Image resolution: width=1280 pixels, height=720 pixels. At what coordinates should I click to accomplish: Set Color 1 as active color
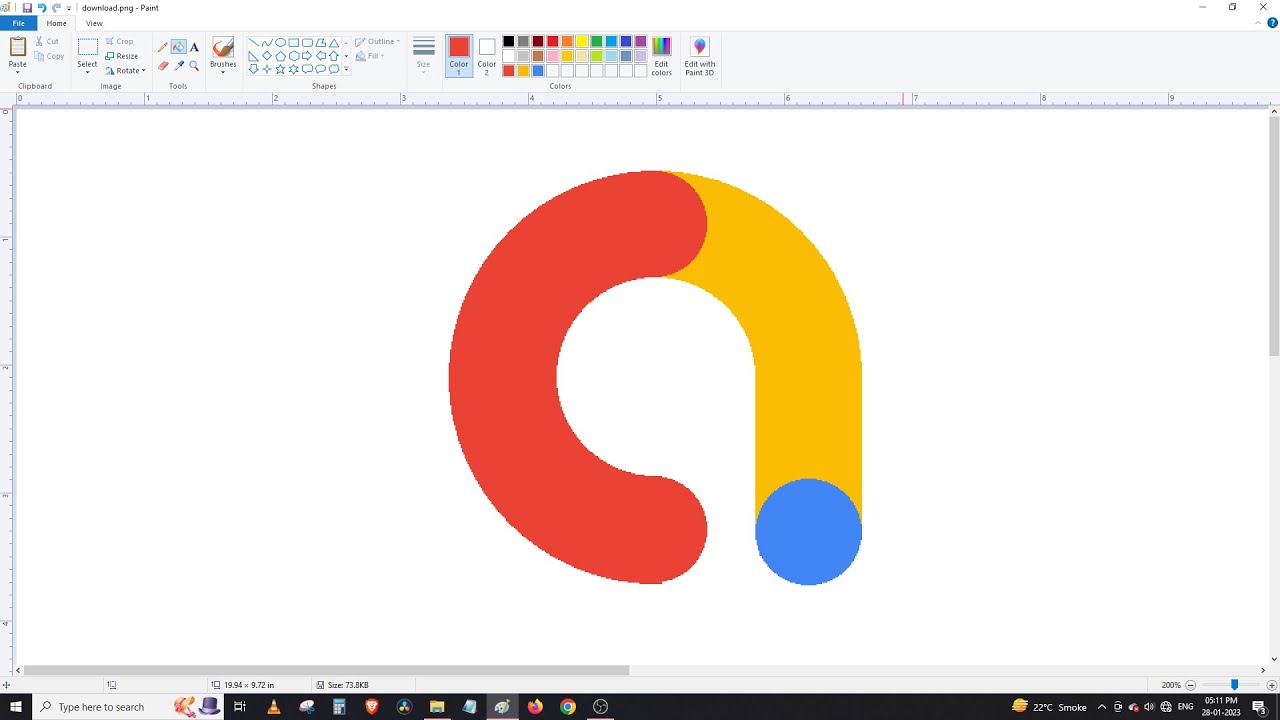pos(459,56)
